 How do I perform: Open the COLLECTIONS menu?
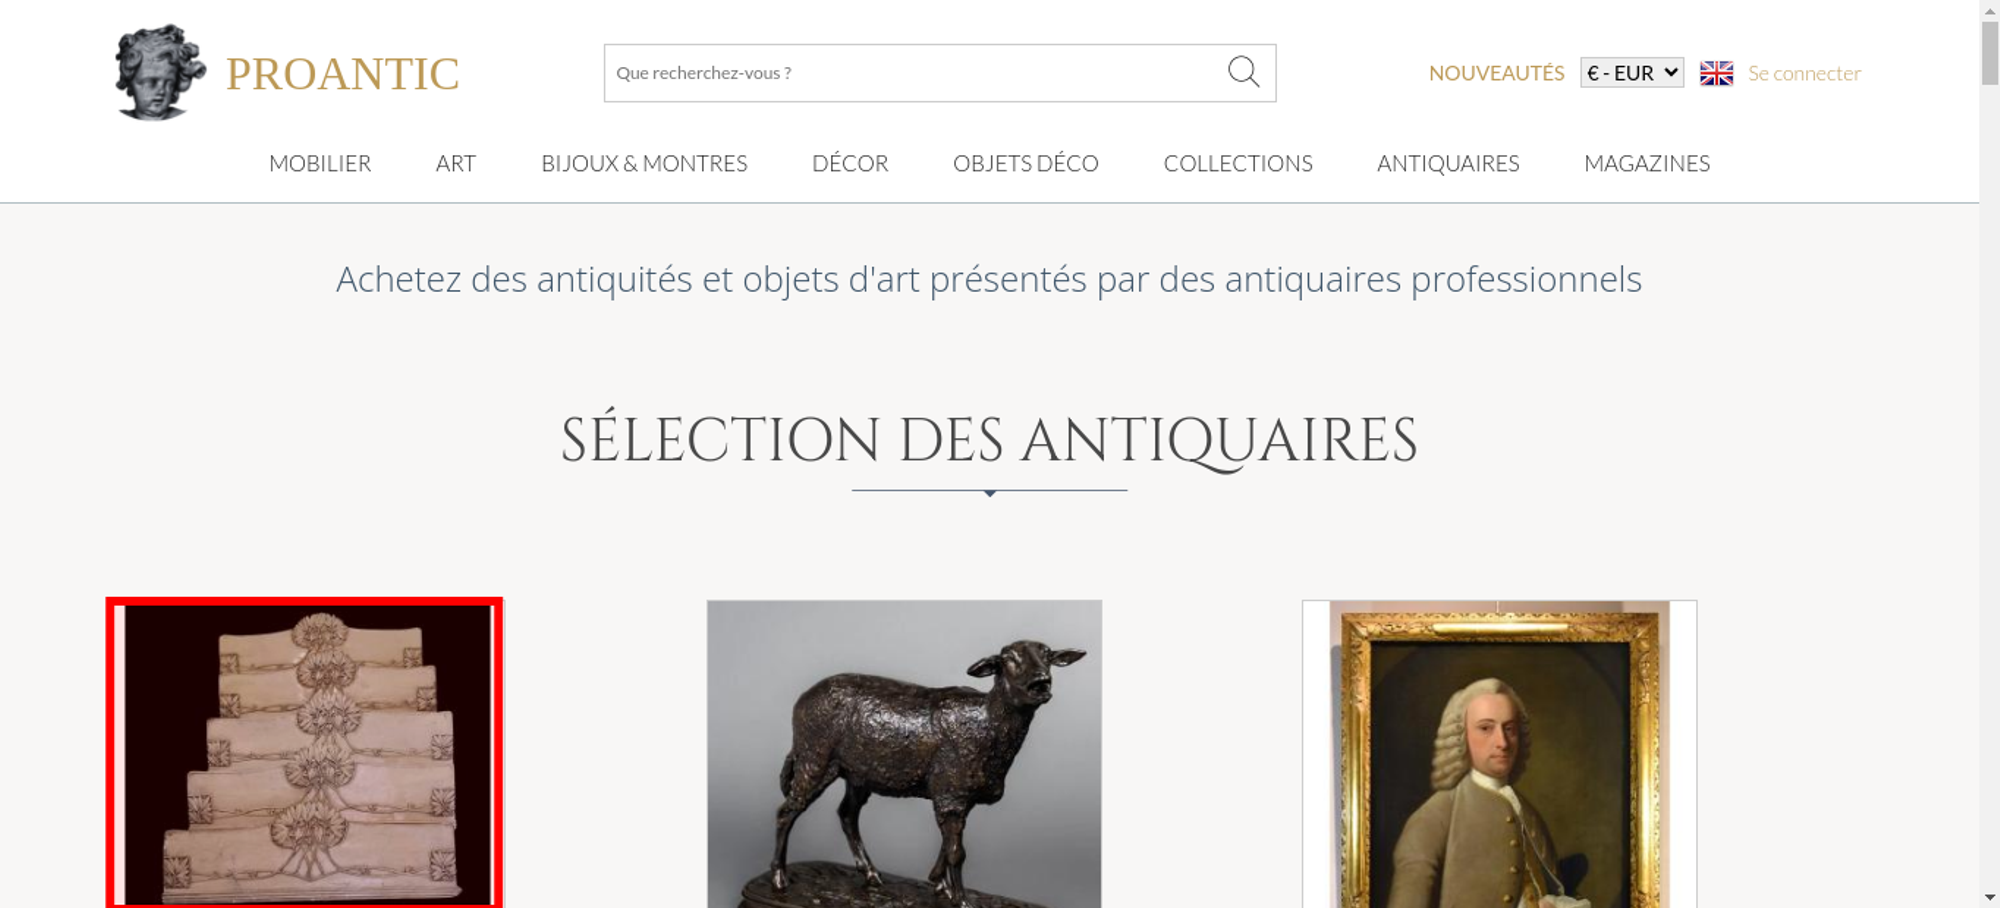tap(1238, 163)
